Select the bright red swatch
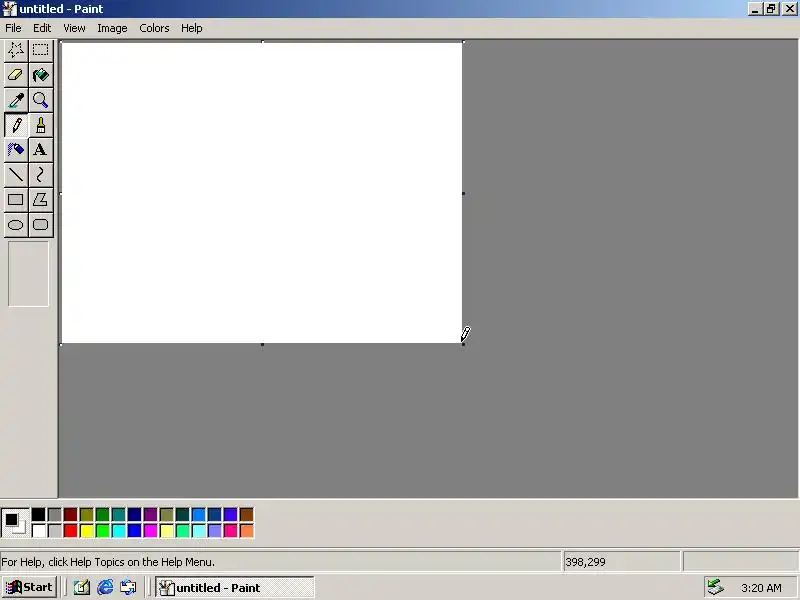This screenshot has width=800, height=600. tap(70, 531)
